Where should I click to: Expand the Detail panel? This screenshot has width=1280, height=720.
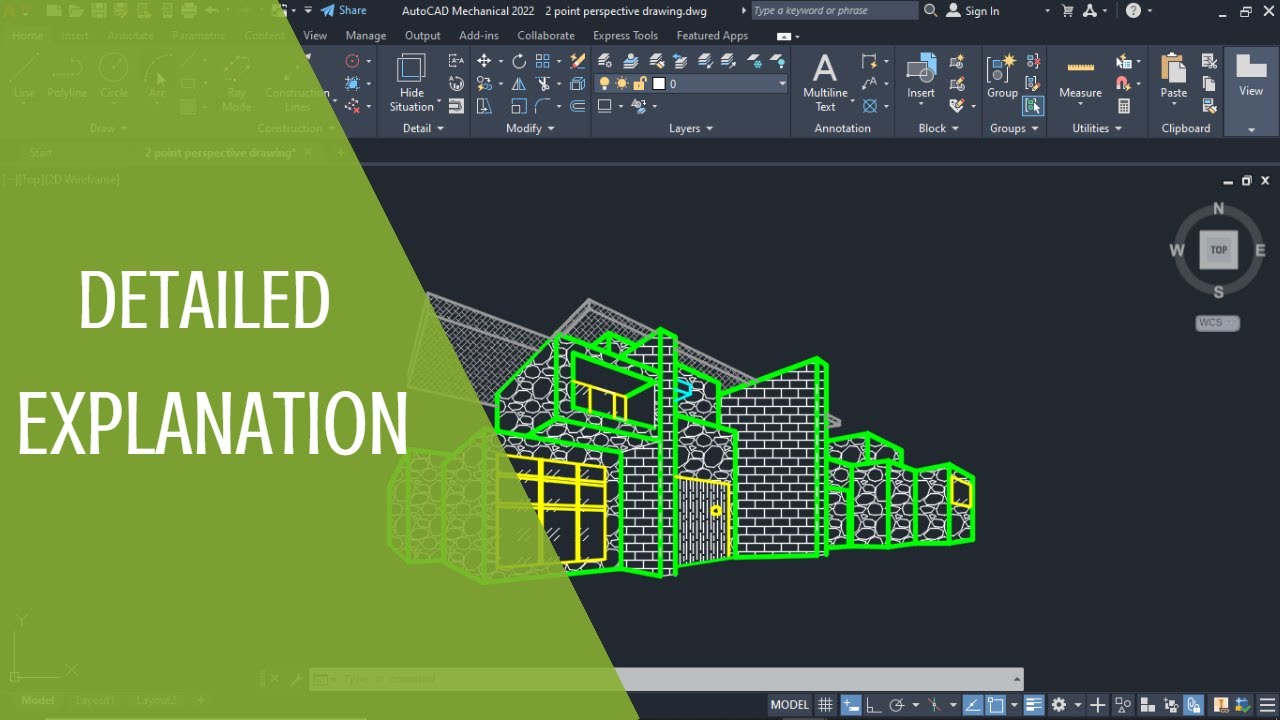[x=423, y=128]
